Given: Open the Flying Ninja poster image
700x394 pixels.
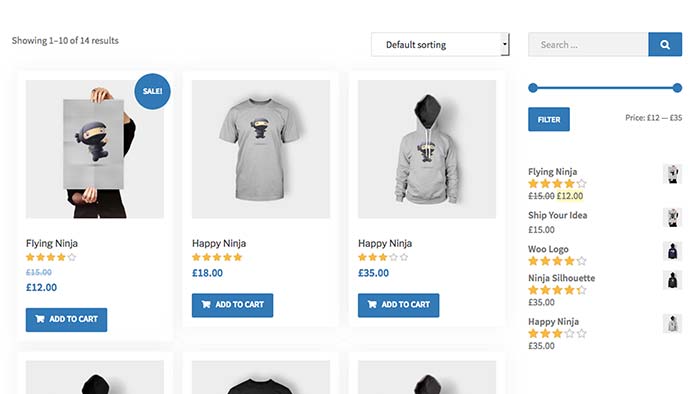Looking at the screenshot, I should tap(95, 149).
